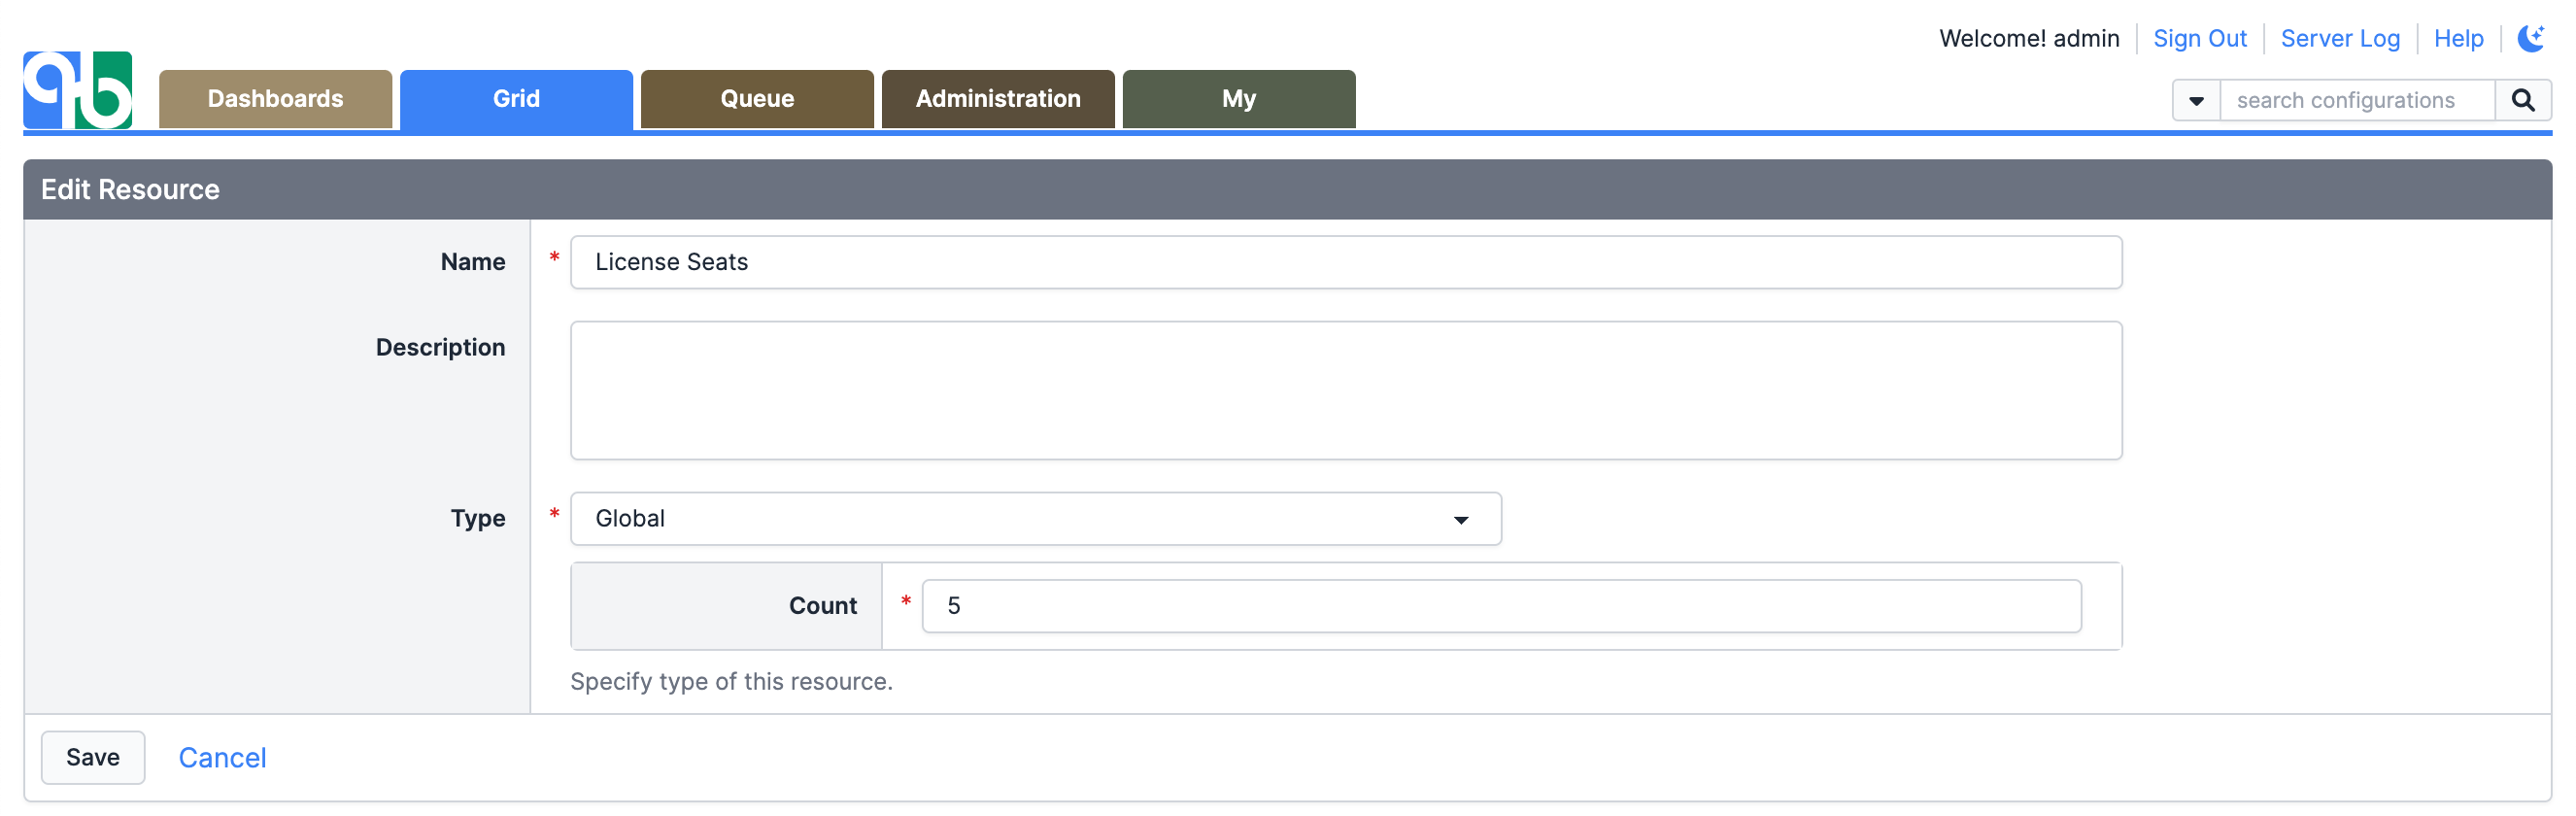Click into the Description text area
This screenshot has width=2576, height=816.
point(1345,390)
